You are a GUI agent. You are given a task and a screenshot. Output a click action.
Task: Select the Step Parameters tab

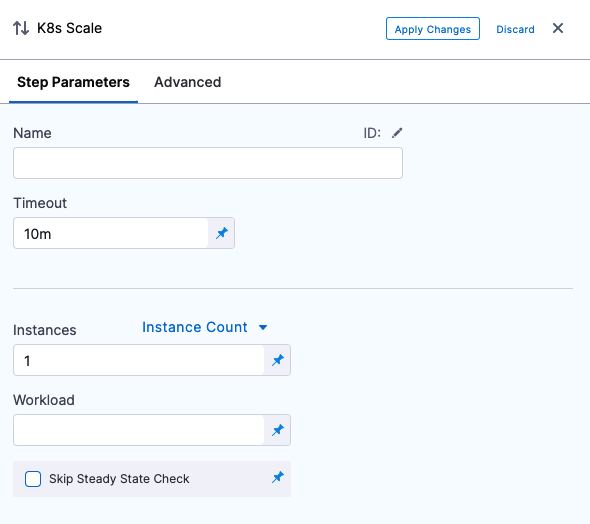[x=73, y=82]
